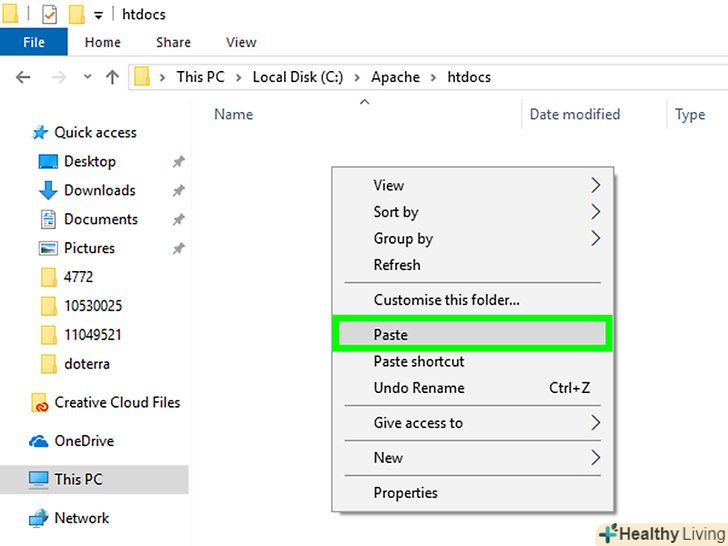Open the doterra folder in Quick access
728x546 pixels.
(87, 363)
